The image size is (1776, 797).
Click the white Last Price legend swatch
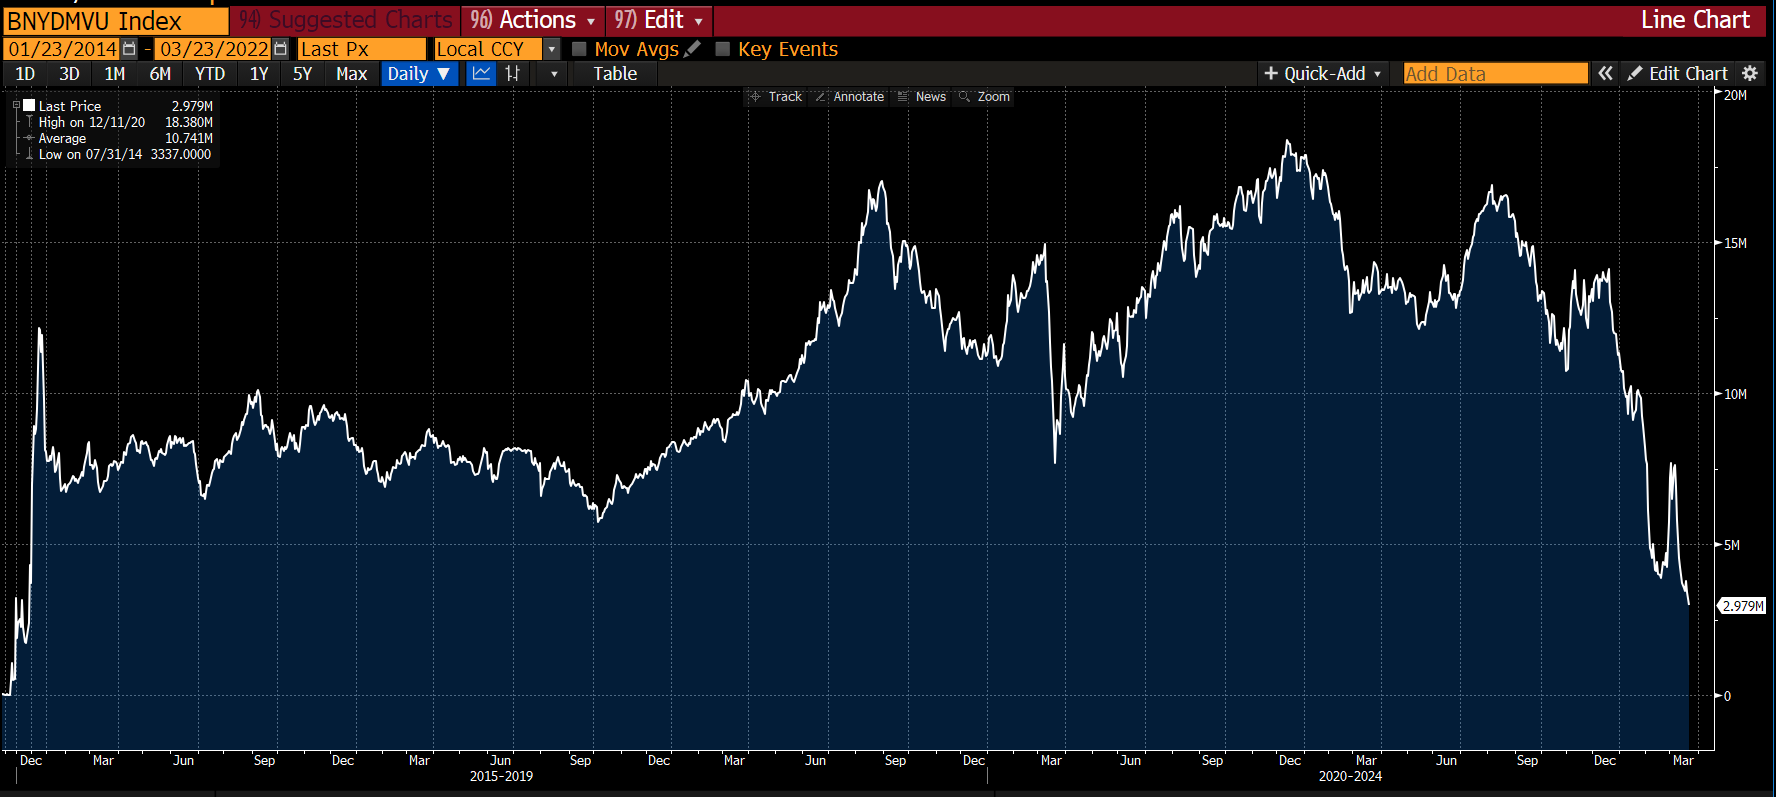[29, 105]
